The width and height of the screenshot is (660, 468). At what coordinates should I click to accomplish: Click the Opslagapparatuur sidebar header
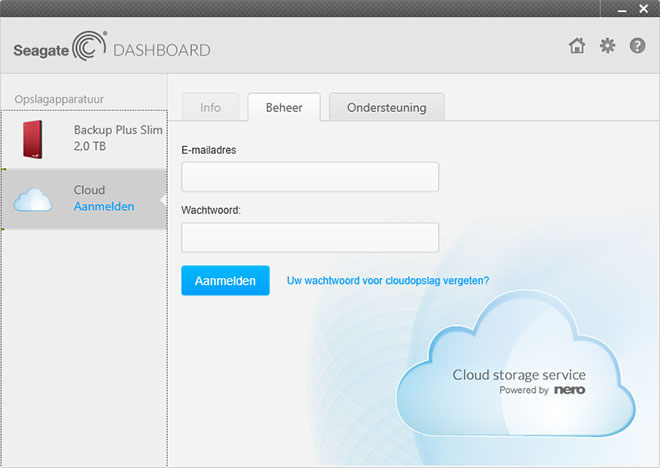pyautogui.click(x=59, y=99)
